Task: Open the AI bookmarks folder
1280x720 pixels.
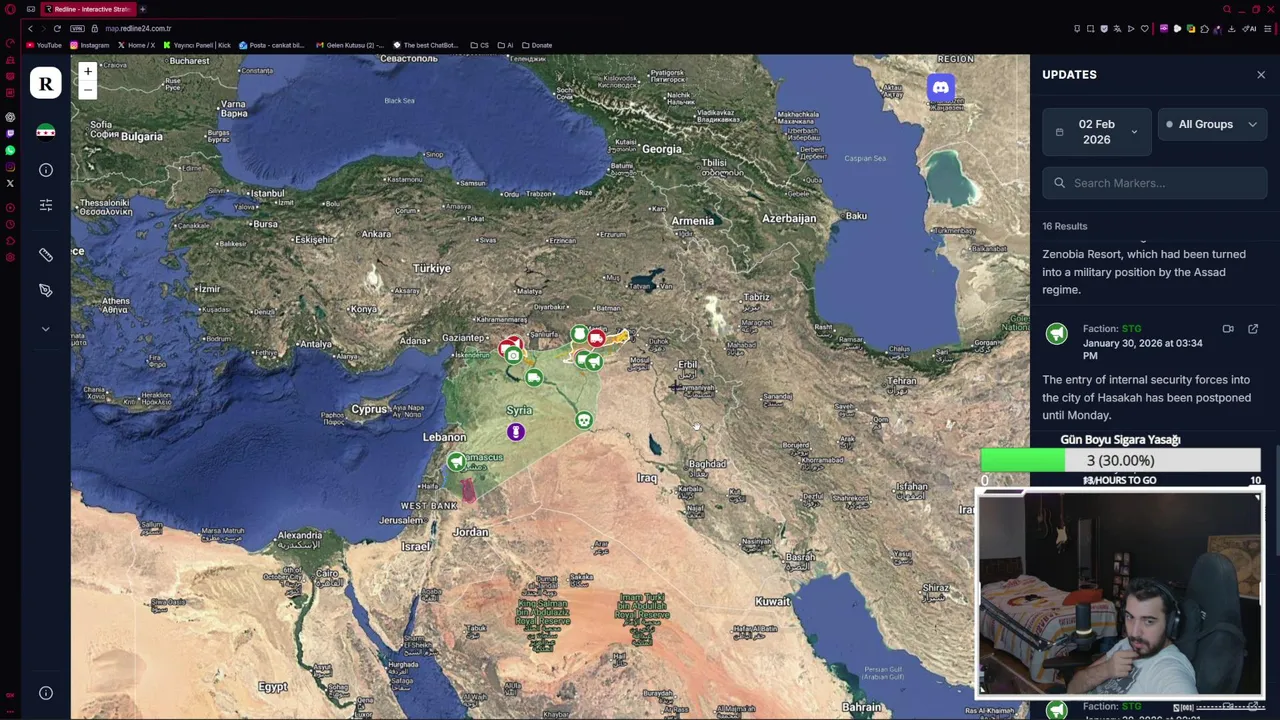Action: pos(506,45)
